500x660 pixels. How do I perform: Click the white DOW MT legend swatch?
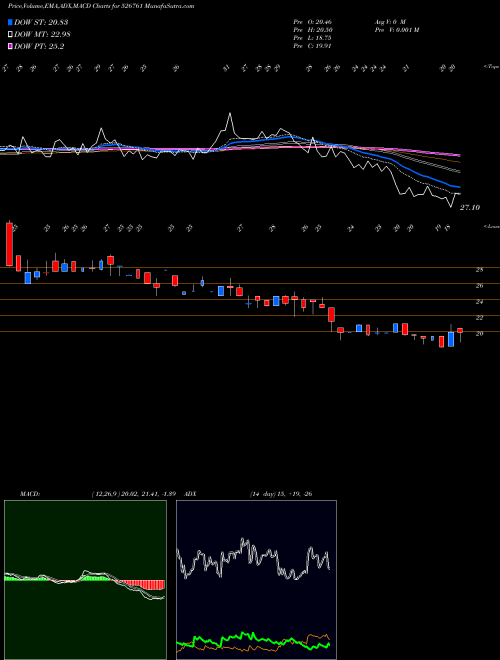coord(10,35)
